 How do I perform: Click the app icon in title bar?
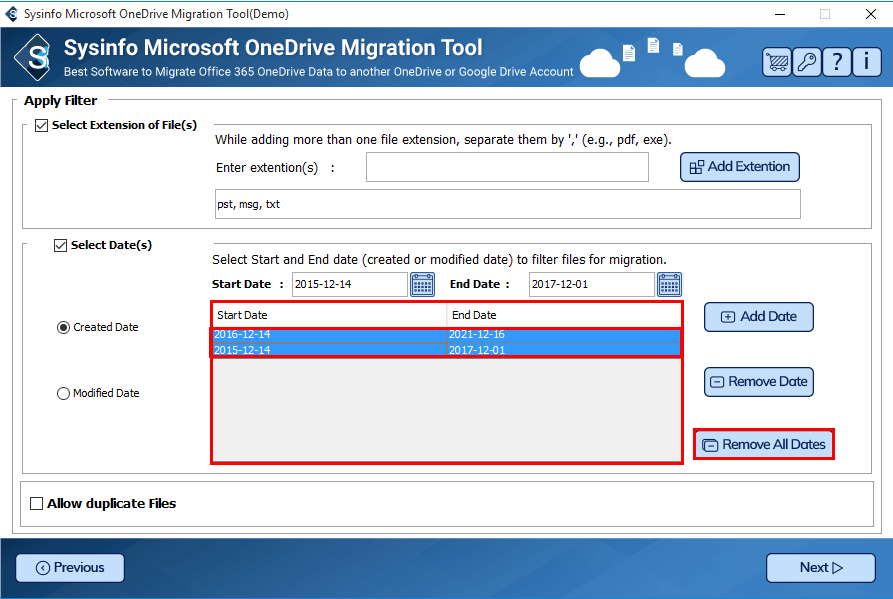(x=12, y=14)
